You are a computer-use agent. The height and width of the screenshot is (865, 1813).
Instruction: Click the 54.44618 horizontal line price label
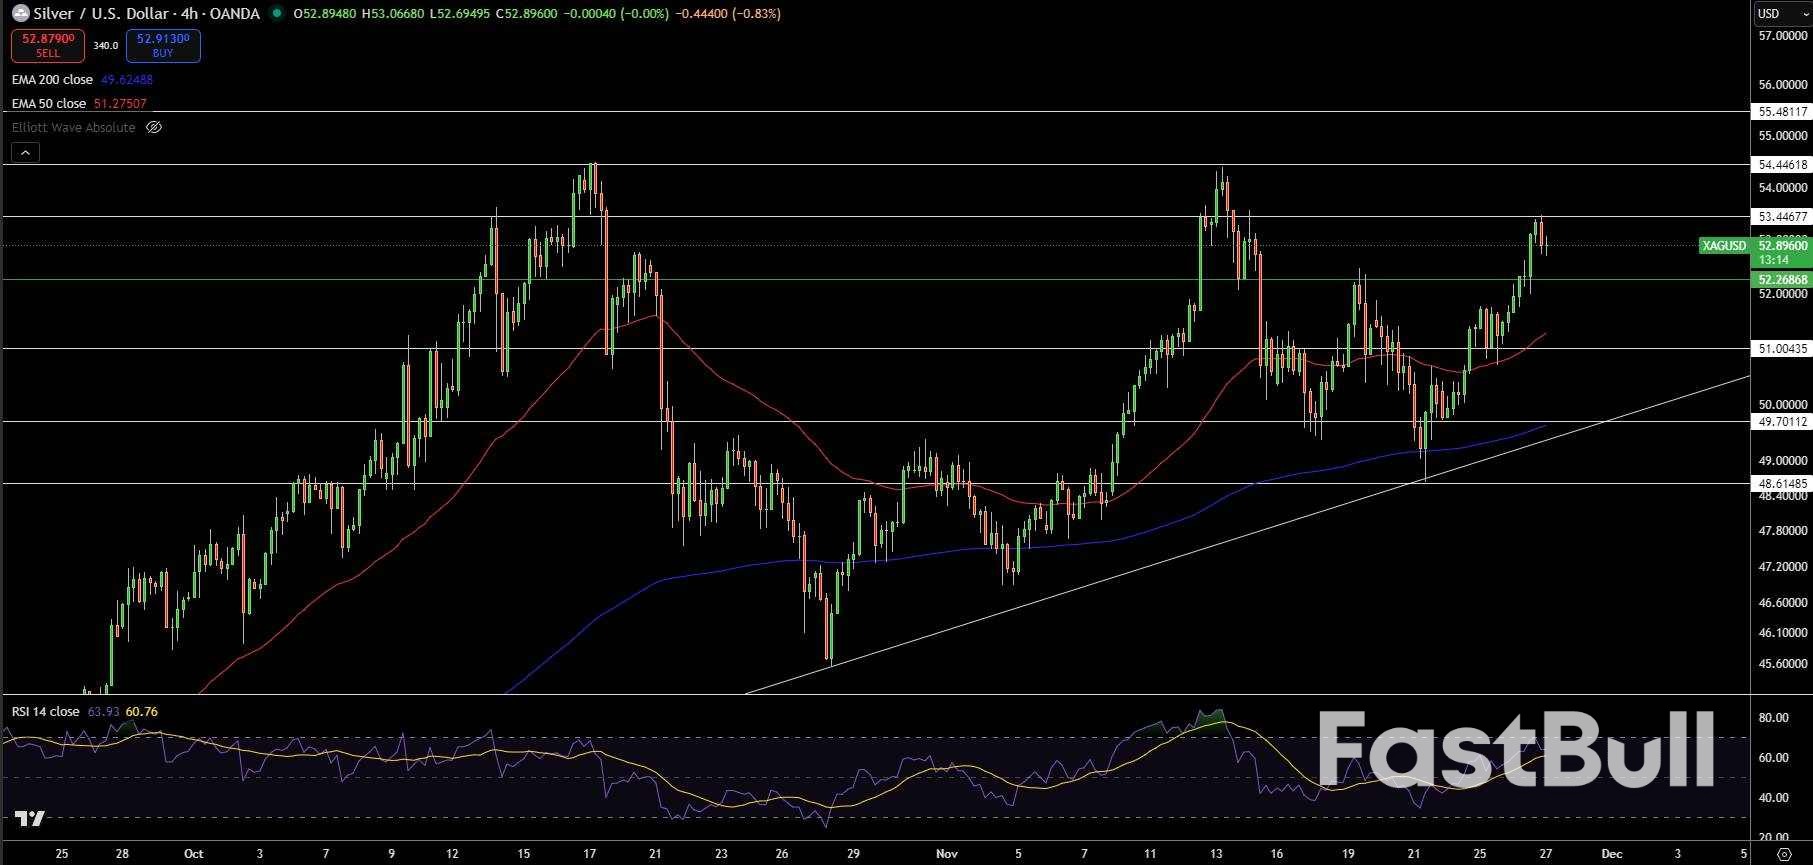click(1782, 165)
